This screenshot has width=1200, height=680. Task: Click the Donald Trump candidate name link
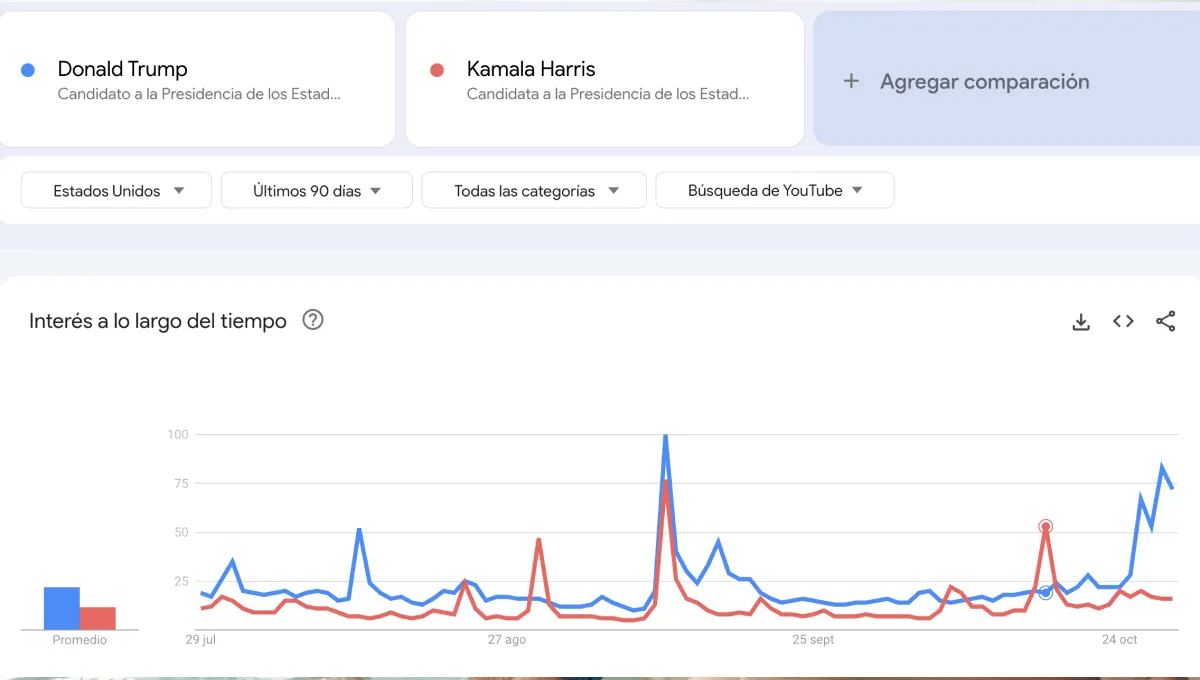(x=122, y=69)
